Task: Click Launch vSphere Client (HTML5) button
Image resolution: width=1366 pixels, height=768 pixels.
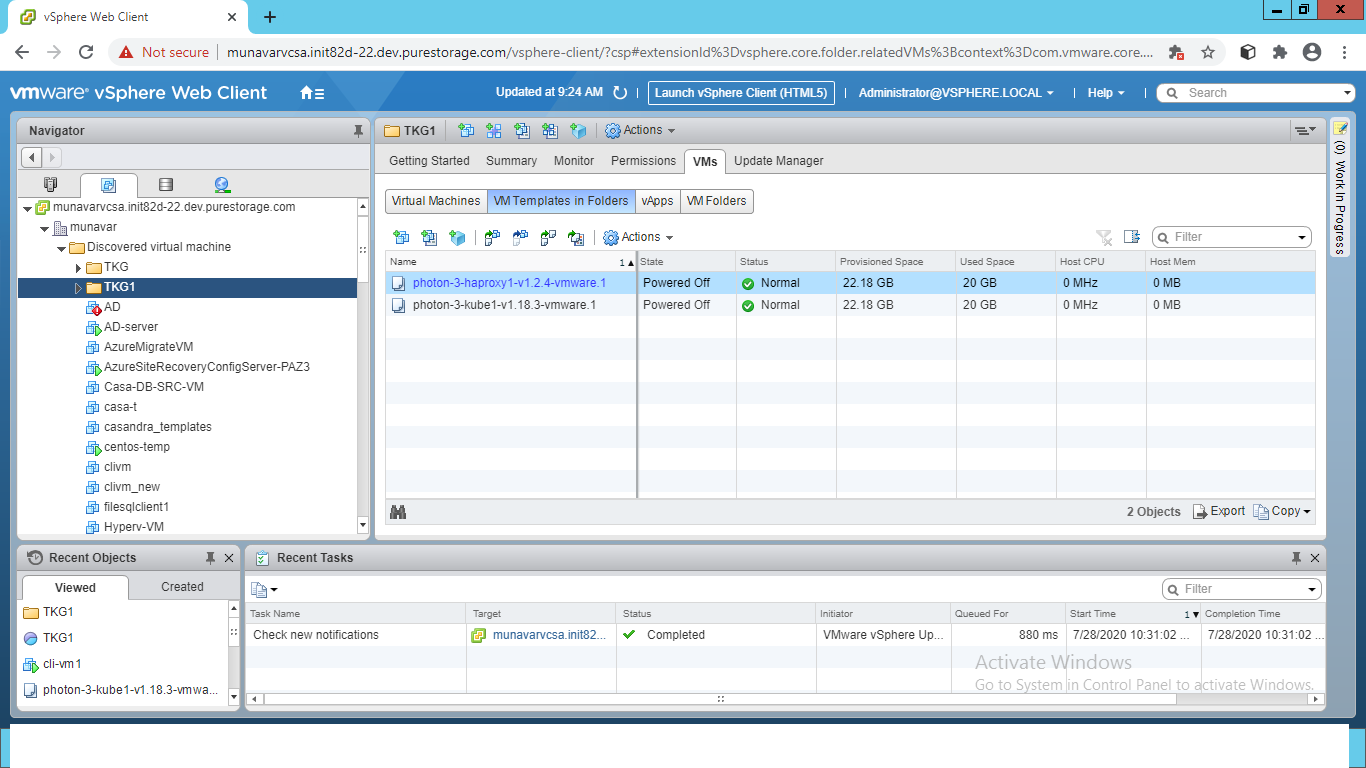Action: [741, 93]
